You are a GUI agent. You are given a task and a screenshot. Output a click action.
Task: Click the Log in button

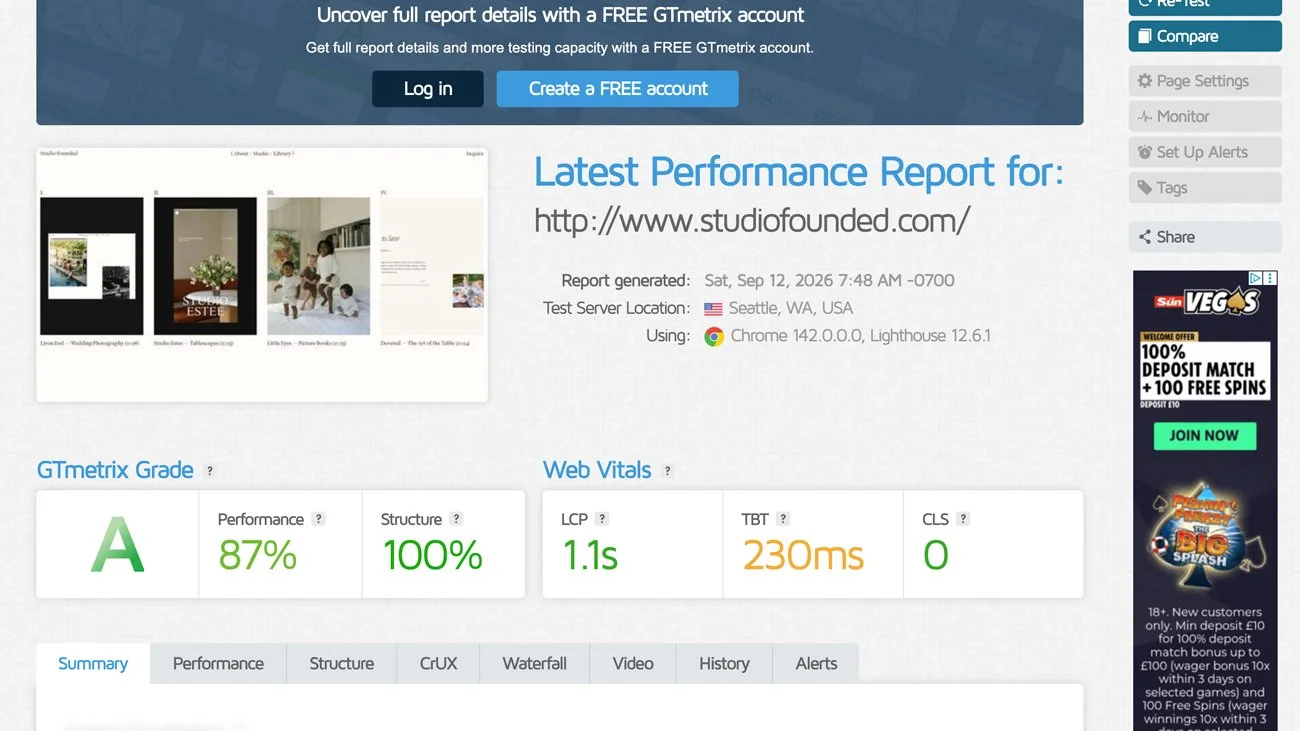click(x=428, y=89)
